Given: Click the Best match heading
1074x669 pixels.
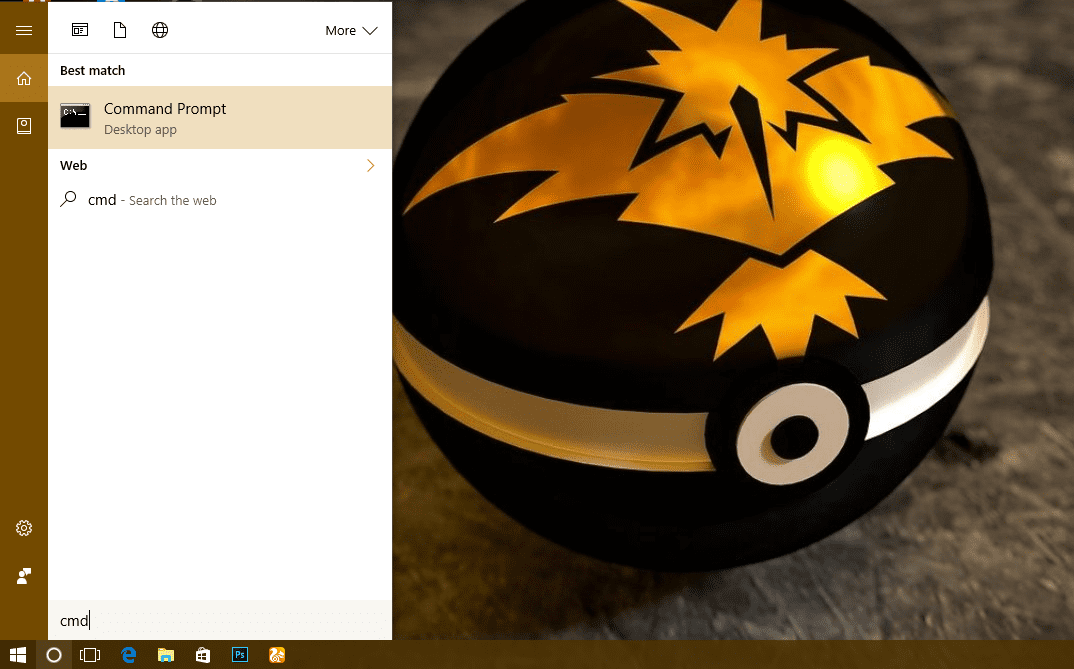Looking at the screenshot, I should point(92,71).
